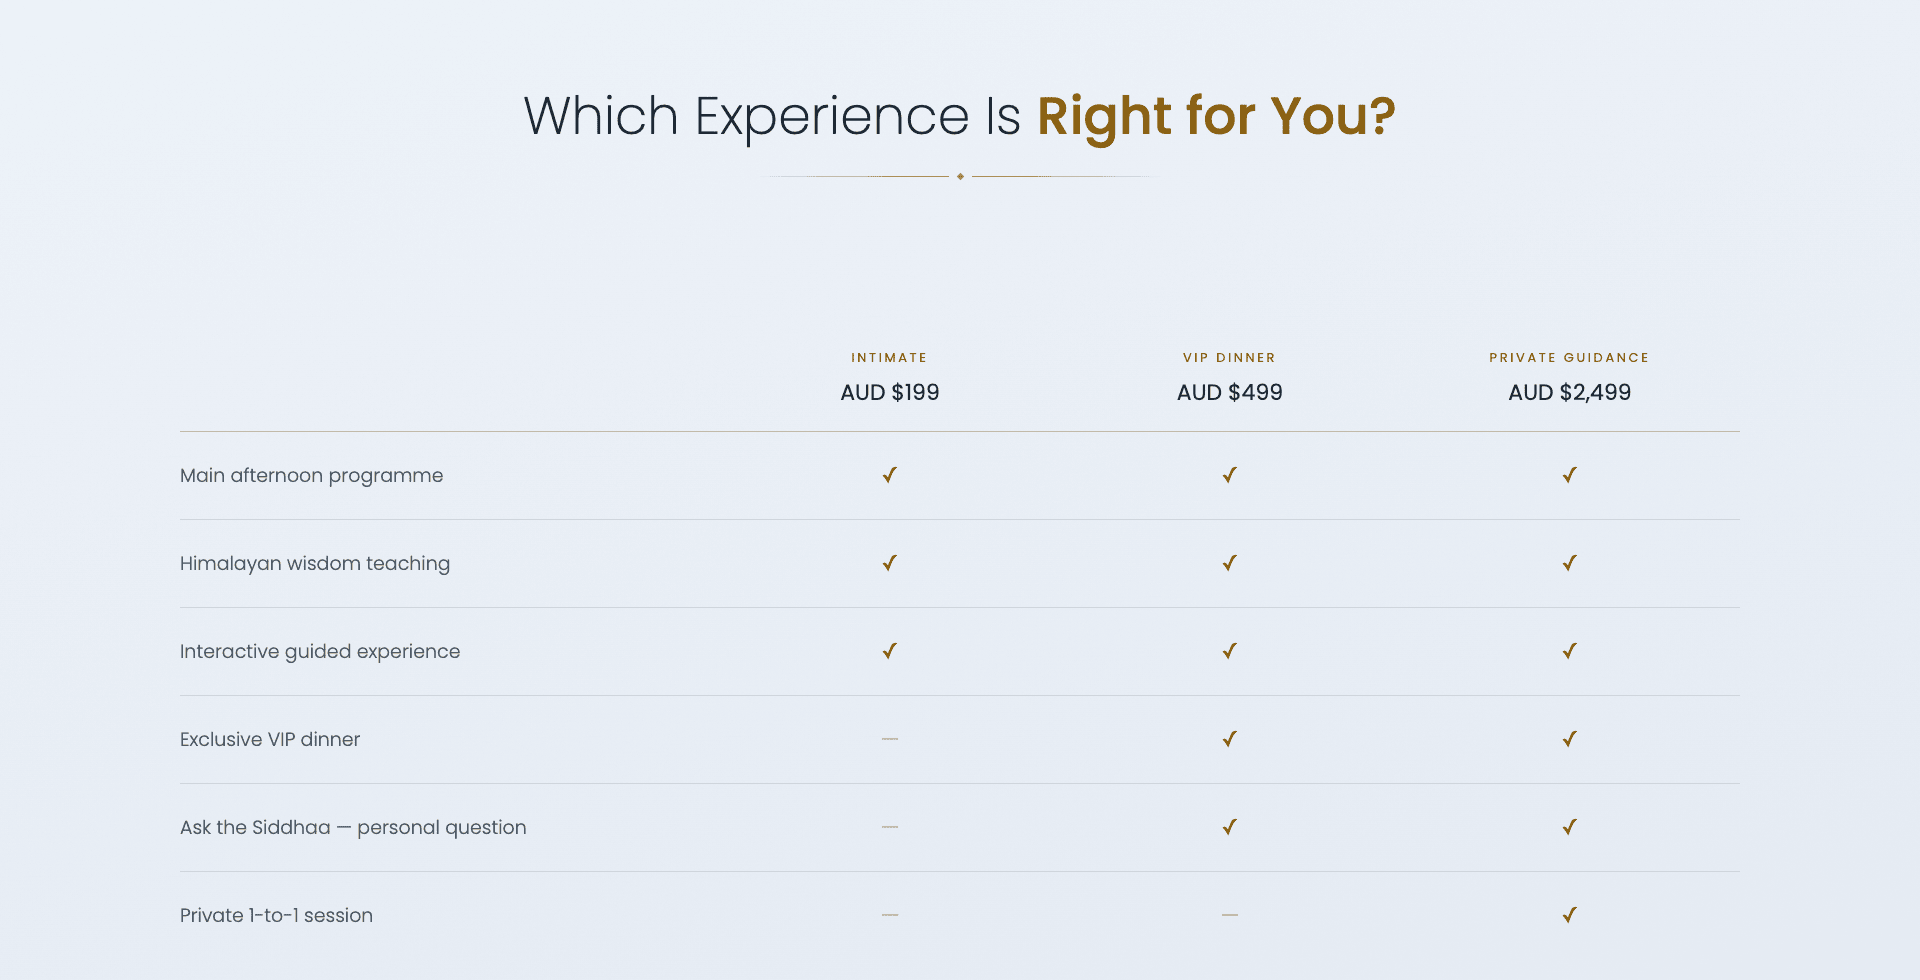Click VIP Dinner checkmark for Exclusive VIP dinner
Screen dimensions: 1920x980
(1230, 739)
